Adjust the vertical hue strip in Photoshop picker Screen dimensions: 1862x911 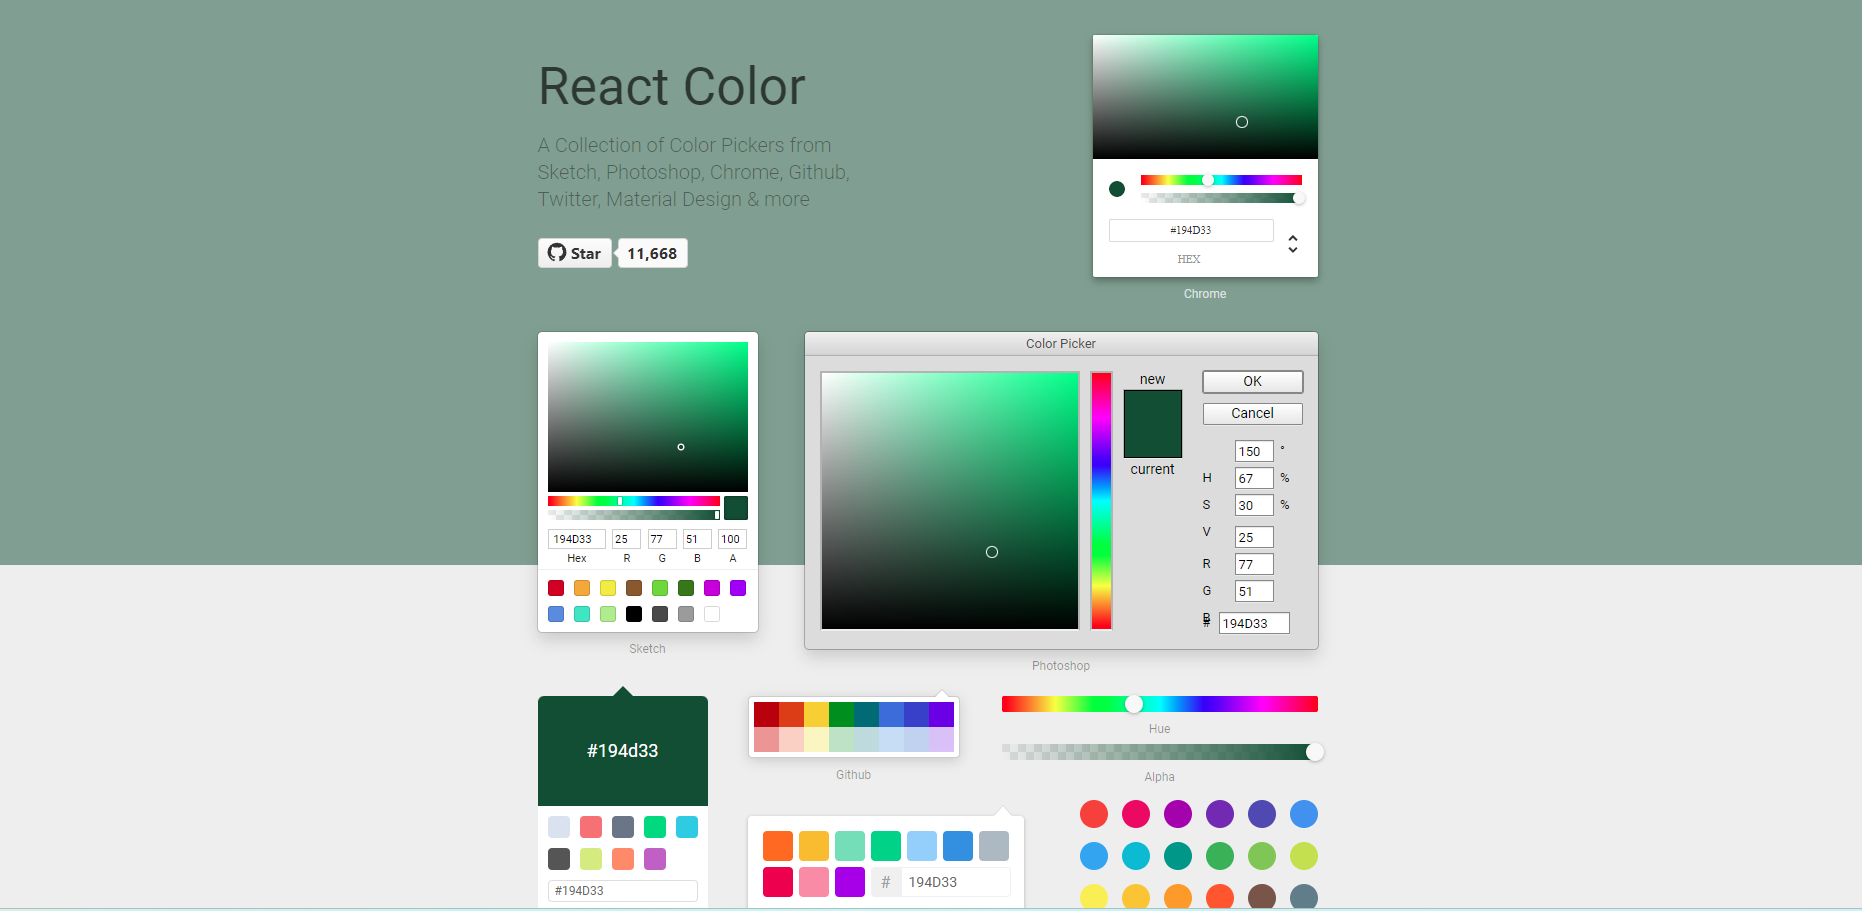point(1101,501)
